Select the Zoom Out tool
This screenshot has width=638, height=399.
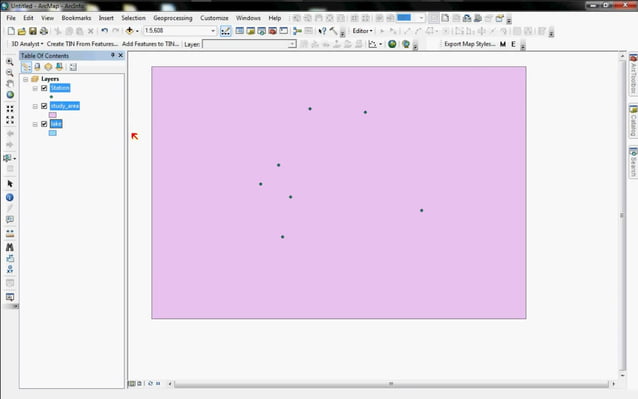[10, 73]
